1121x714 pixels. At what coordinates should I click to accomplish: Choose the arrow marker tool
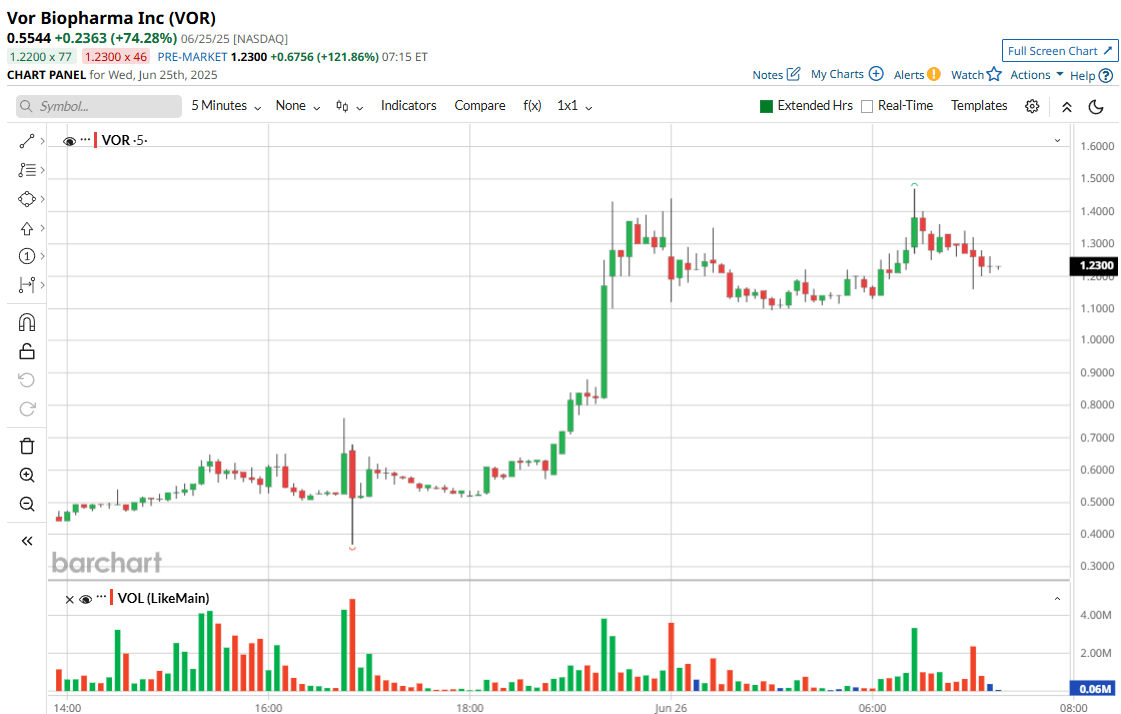(26, 228)
